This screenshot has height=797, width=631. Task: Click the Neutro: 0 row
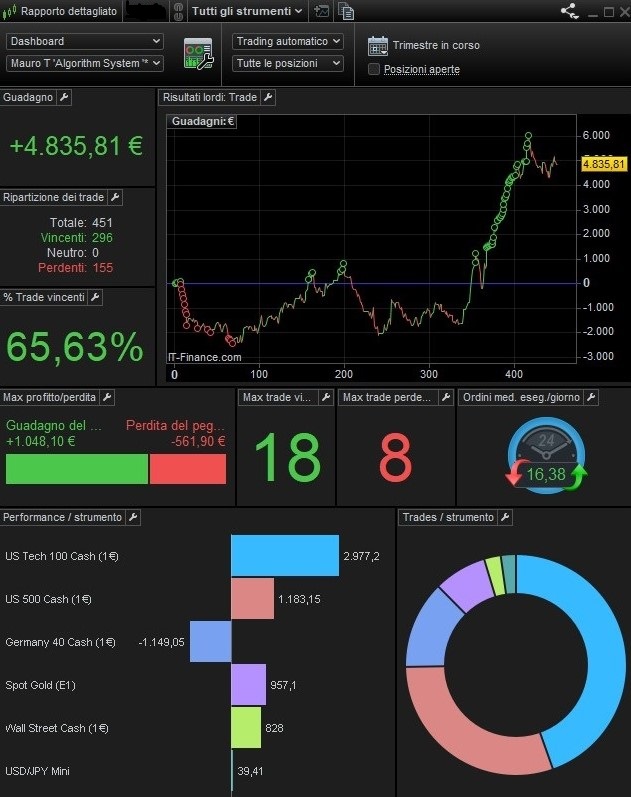73,253
